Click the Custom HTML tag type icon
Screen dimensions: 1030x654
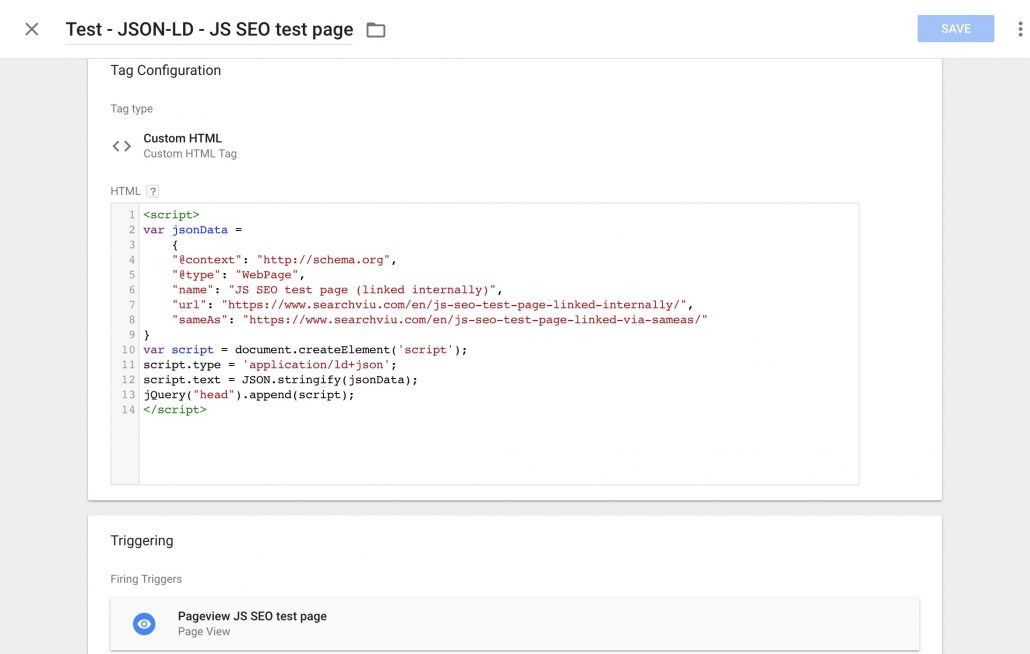(x=120, y=145)
